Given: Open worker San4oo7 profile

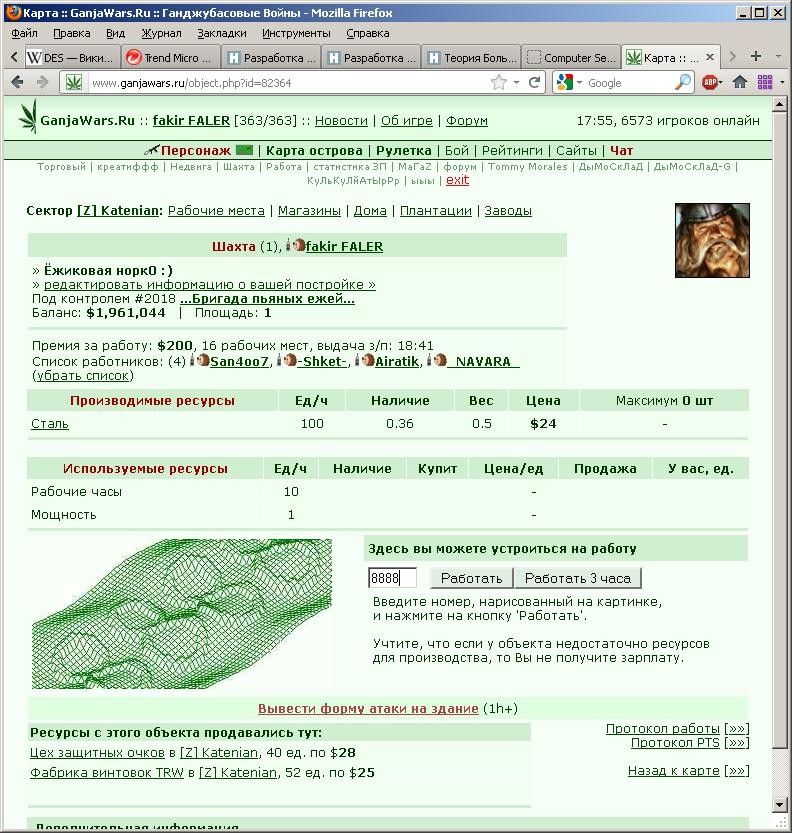Looking at the screenshot, I should (x=239, y=361).
